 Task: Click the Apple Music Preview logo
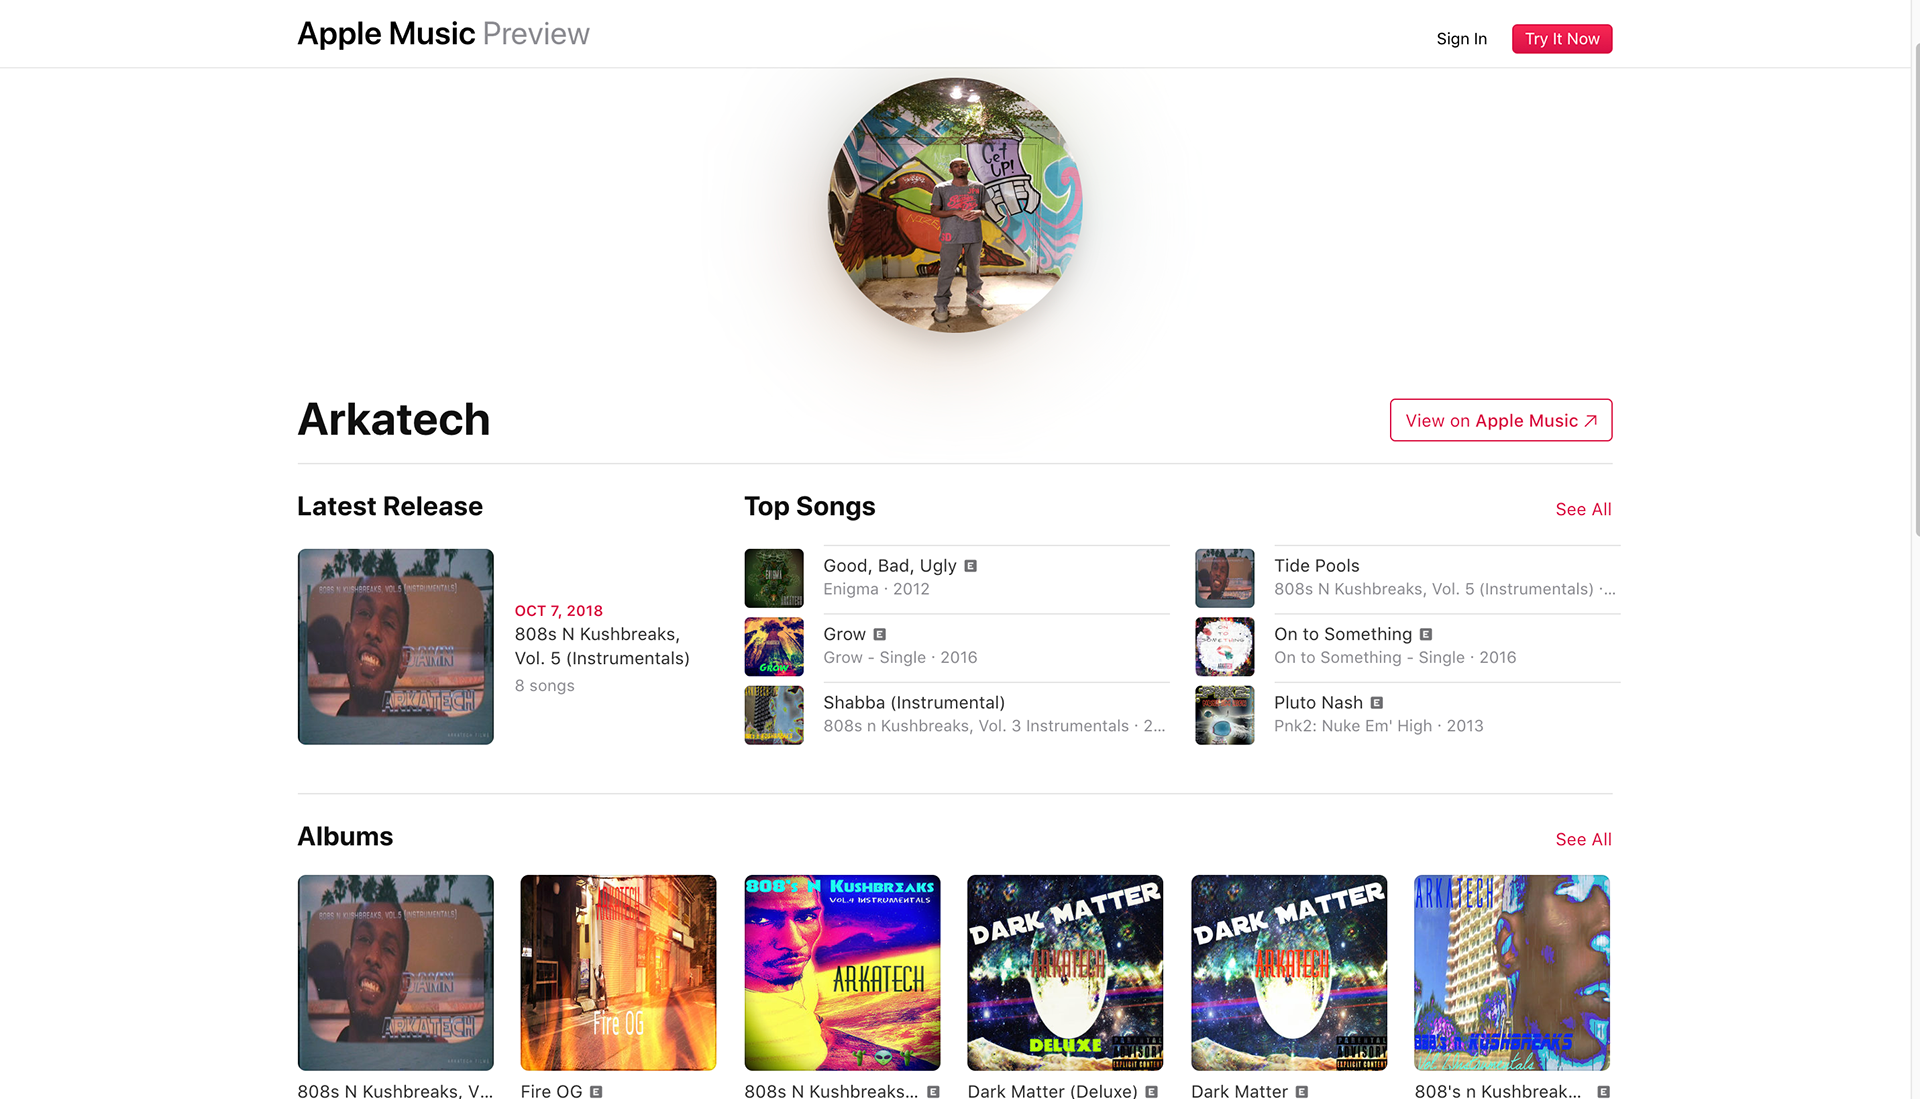443,34
